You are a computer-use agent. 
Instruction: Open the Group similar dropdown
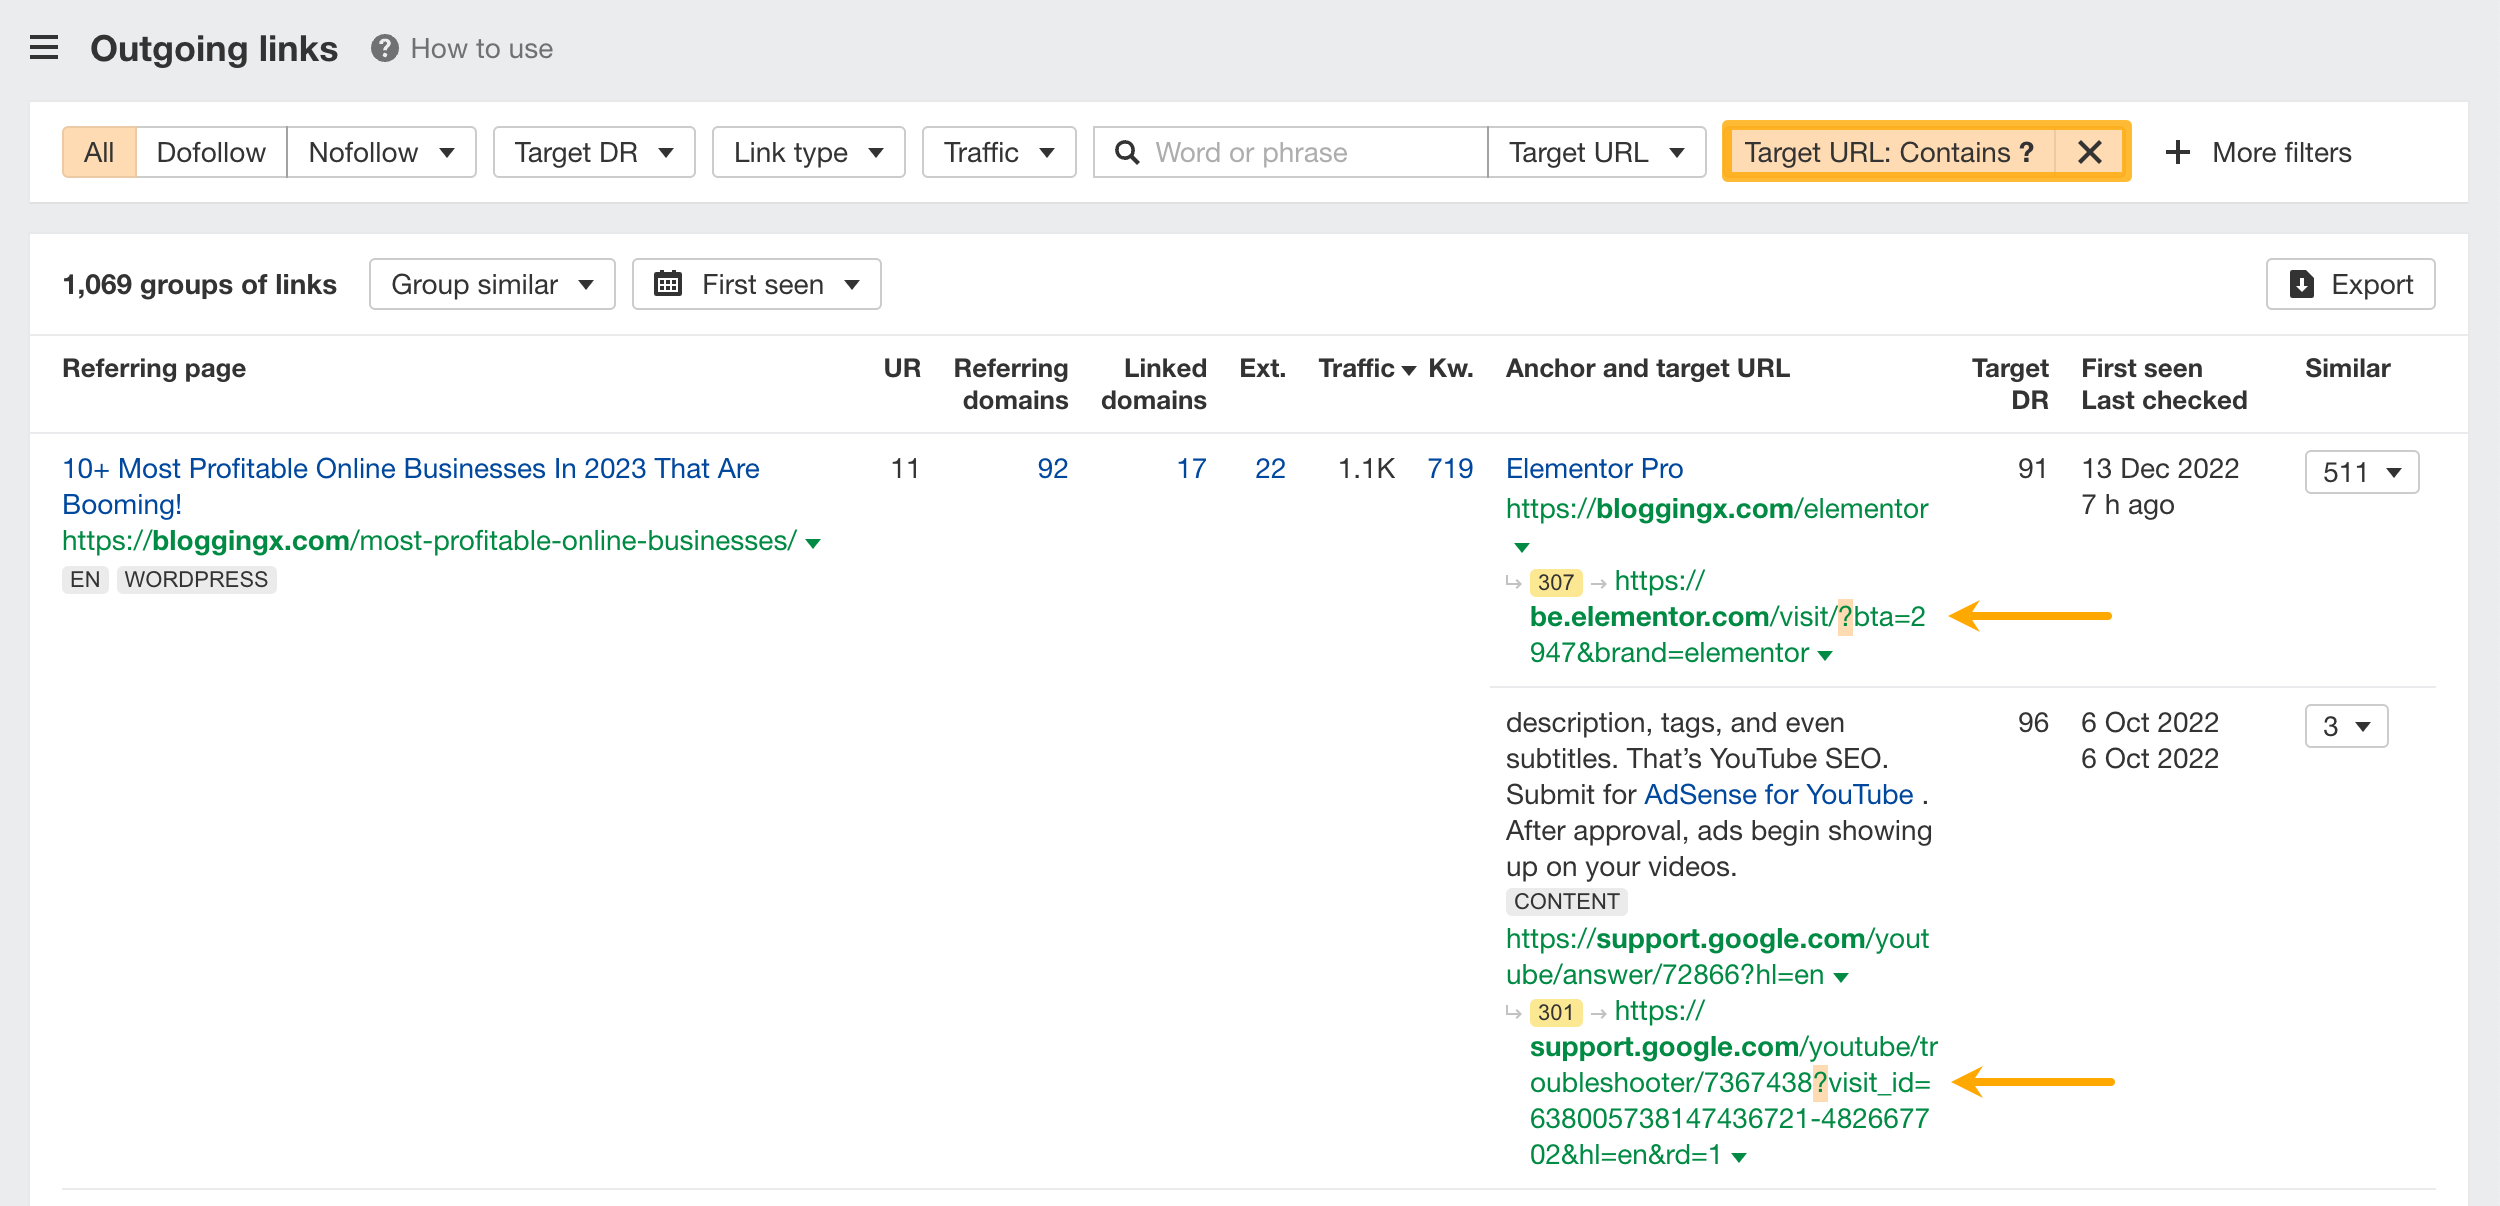[492, 284]
